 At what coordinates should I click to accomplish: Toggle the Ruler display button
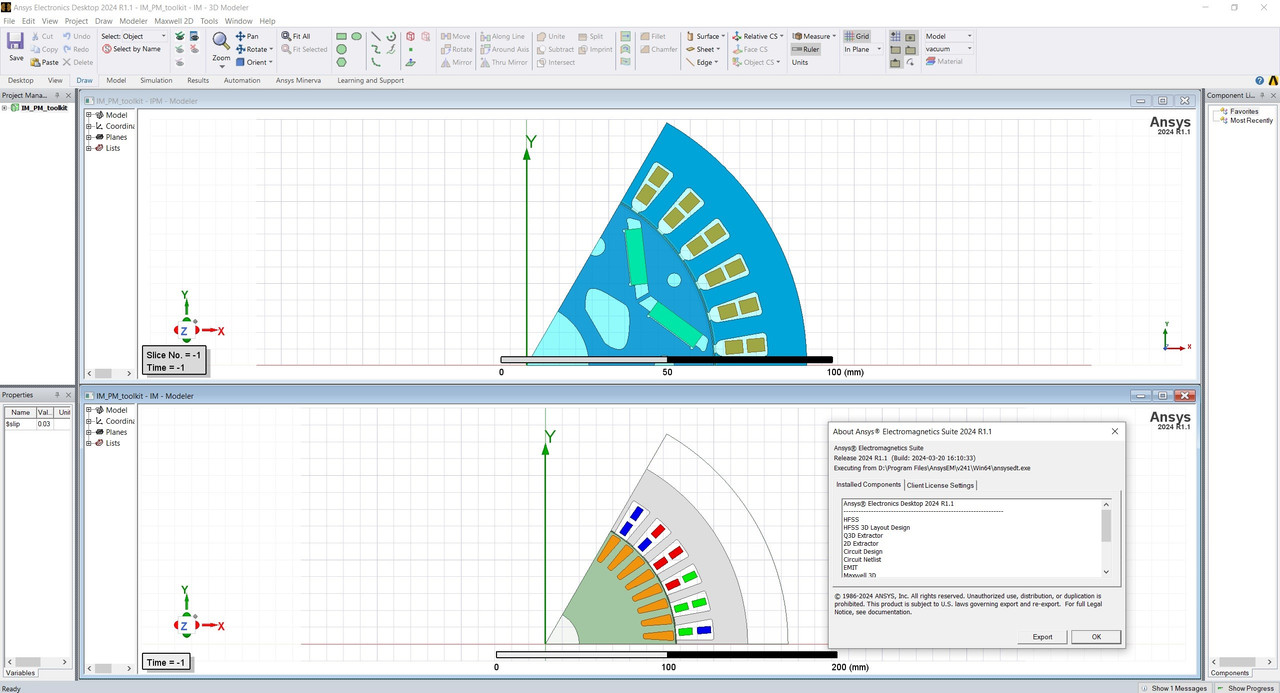pos(805,49)
